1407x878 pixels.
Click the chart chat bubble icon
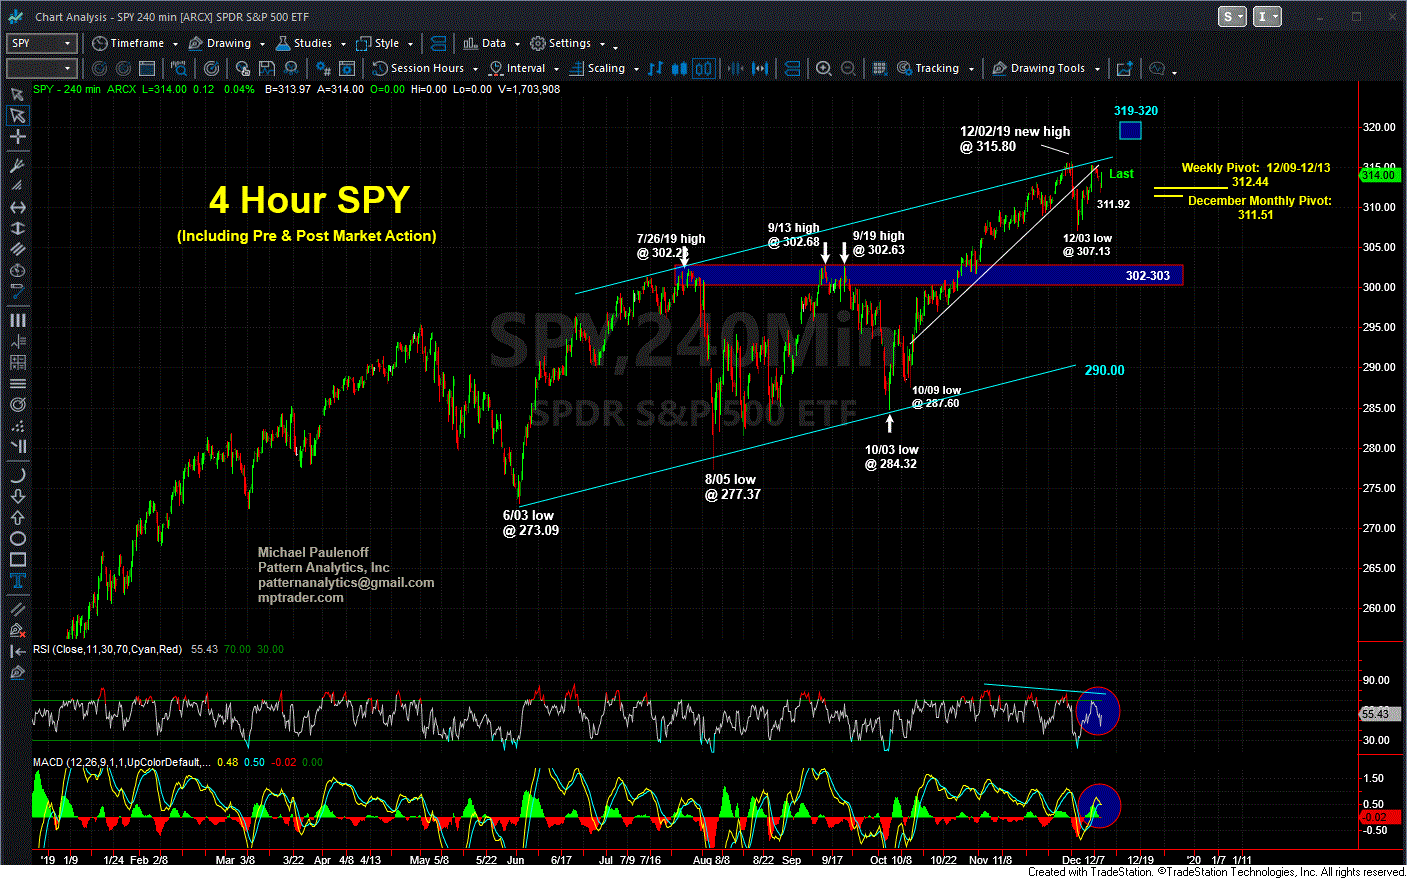pos(1157,68)
